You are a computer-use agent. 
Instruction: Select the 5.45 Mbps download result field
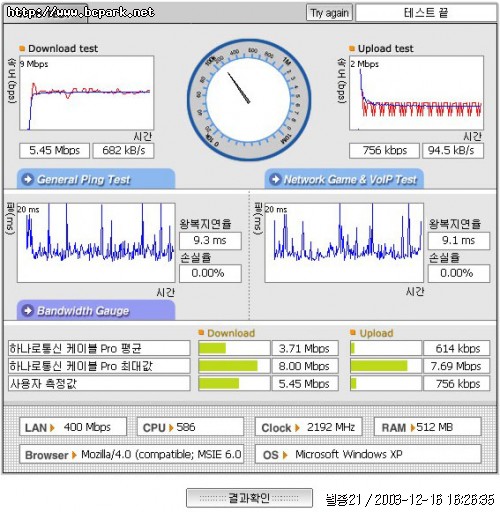coord(55,151)
